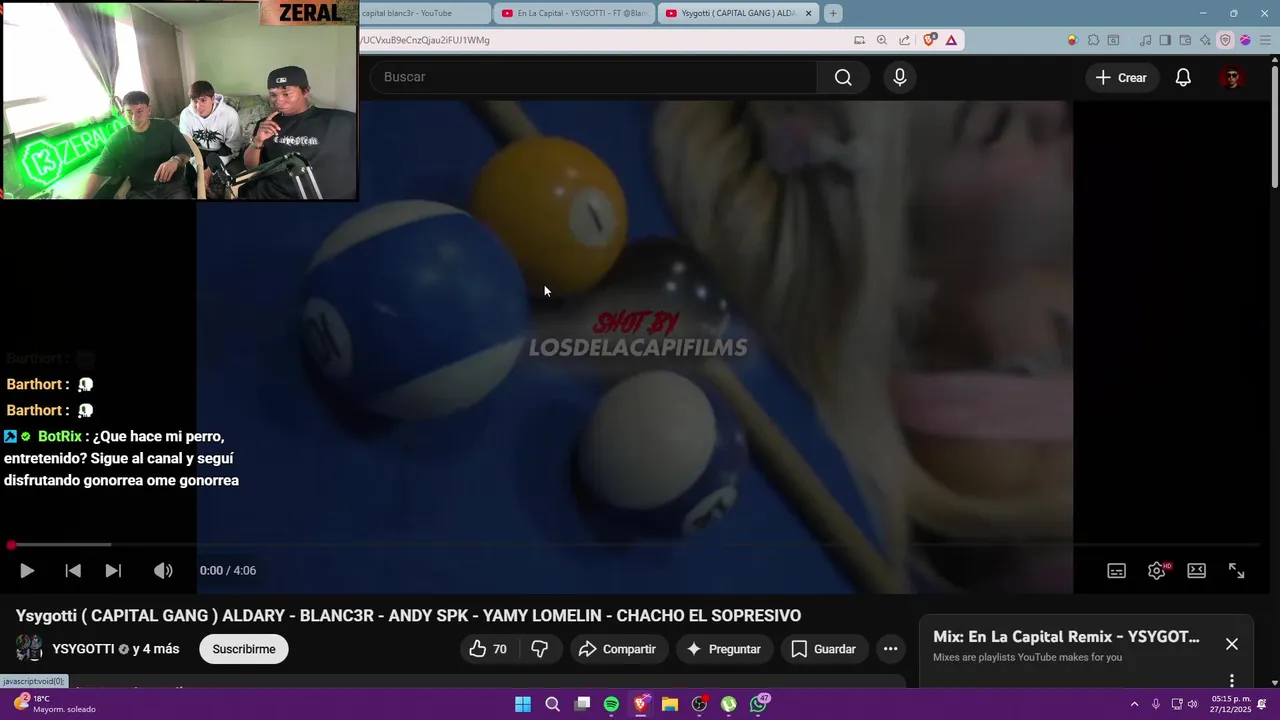Toggle the browser sidebar panel
Viewport: 1280px width, 720px height.
[x=1165, y=40]
